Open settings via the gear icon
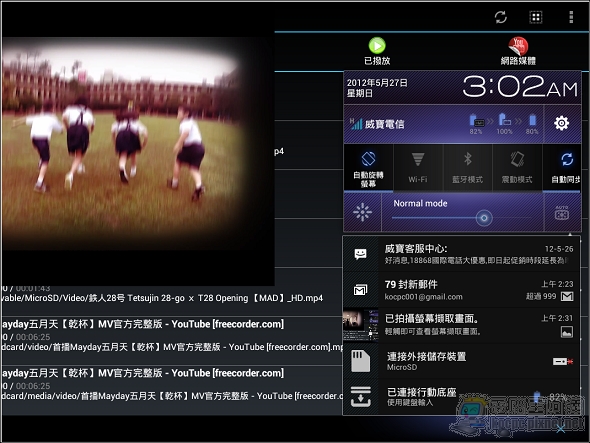This screenshot has height=443, width=590. pos(561,123)
